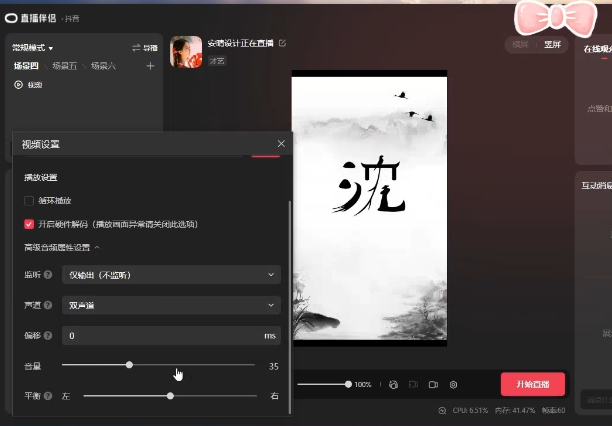Close the 视频设置 dialog
612x426 pixels.
(281, 144)
